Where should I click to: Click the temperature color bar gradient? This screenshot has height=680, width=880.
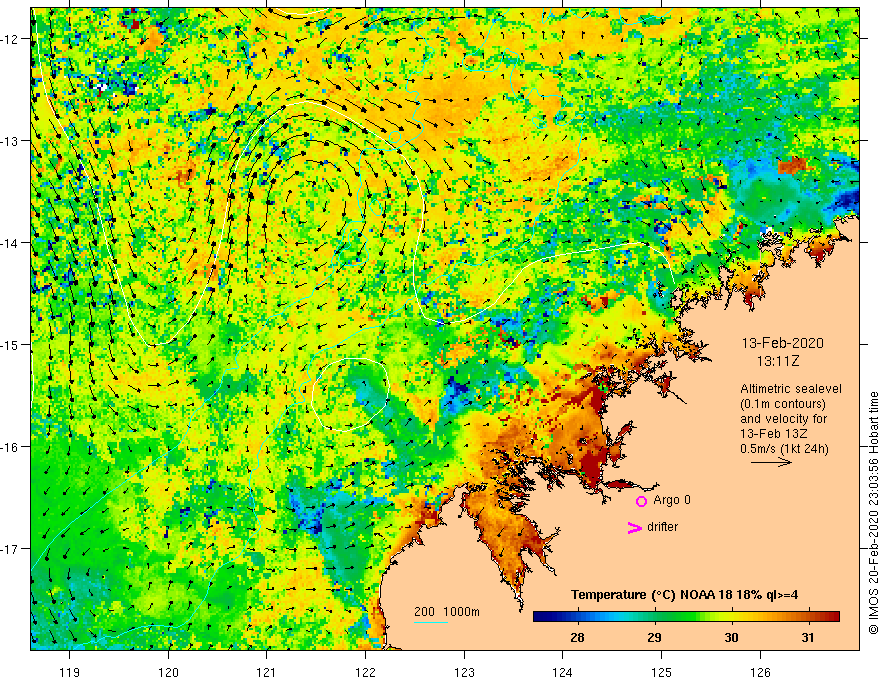point(686,617)
